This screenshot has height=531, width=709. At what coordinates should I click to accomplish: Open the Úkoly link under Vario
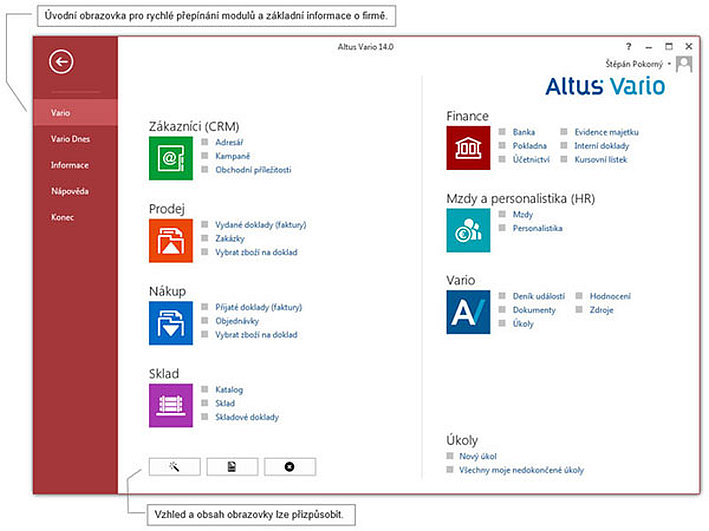[523, 324]
